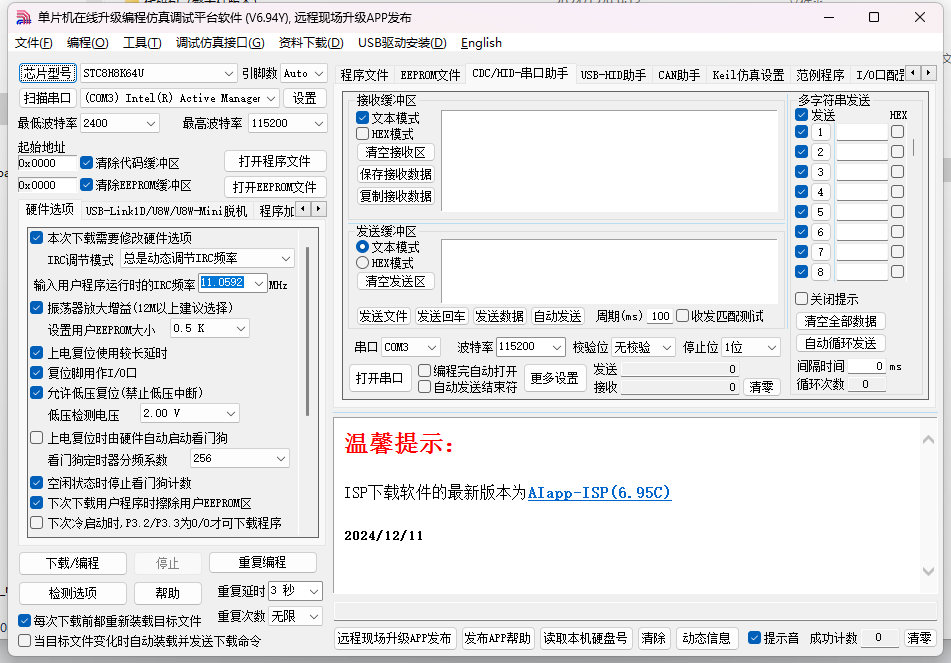Open Keil仿真设置 tab
The height and width of the screenshot is (663, 951).
tap(748, 75)
